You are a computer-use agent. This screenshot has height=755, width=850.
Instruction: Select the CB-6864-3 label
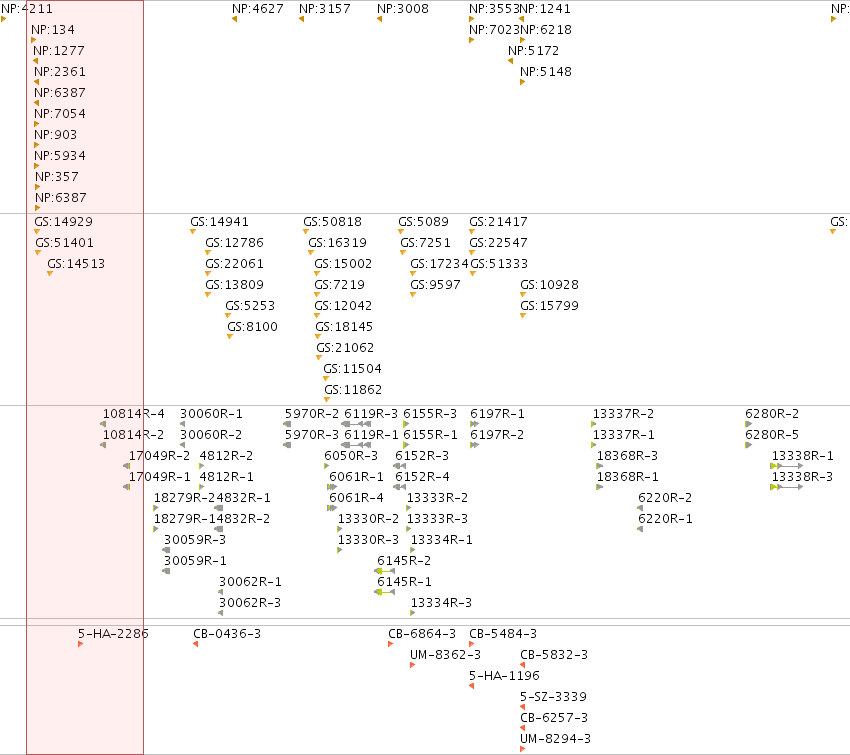click(x=422, y=634)
